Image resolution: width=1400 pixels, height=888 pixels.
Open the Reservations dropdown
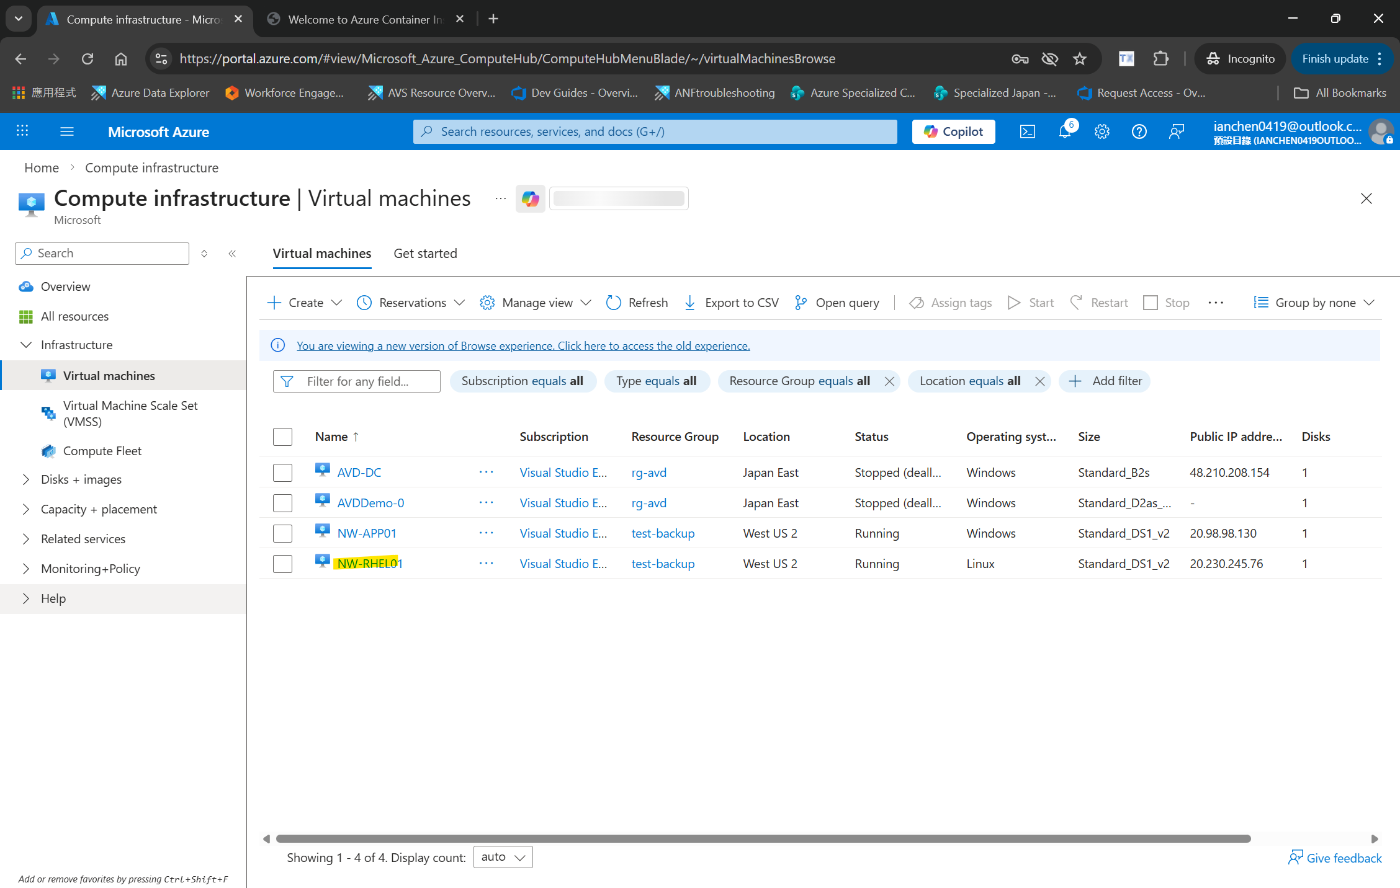411,302
